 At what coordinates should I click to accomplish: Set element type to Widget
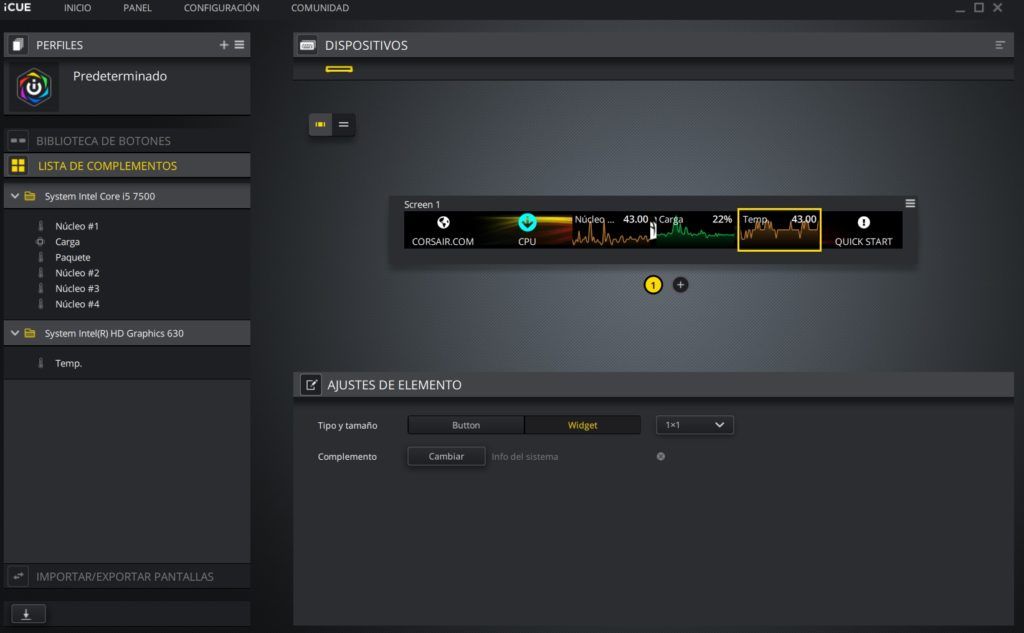(x=582, y=425)
